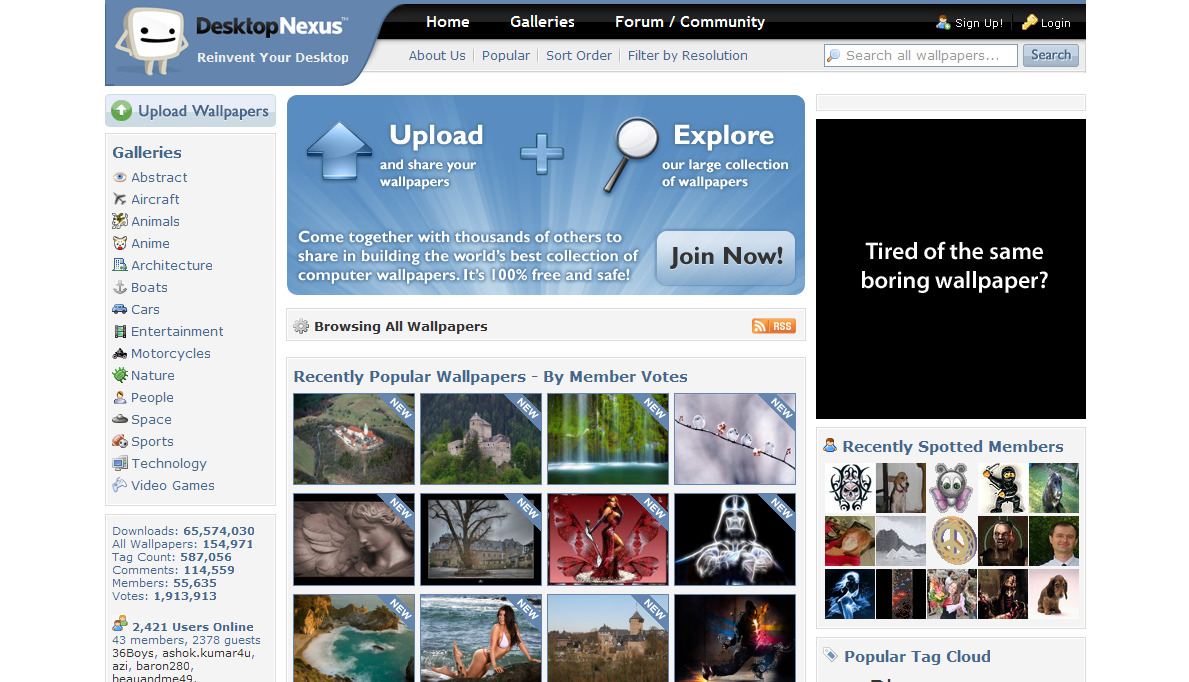Click the Login key icon
The image size is (1189, 682).
[1030, 23]
